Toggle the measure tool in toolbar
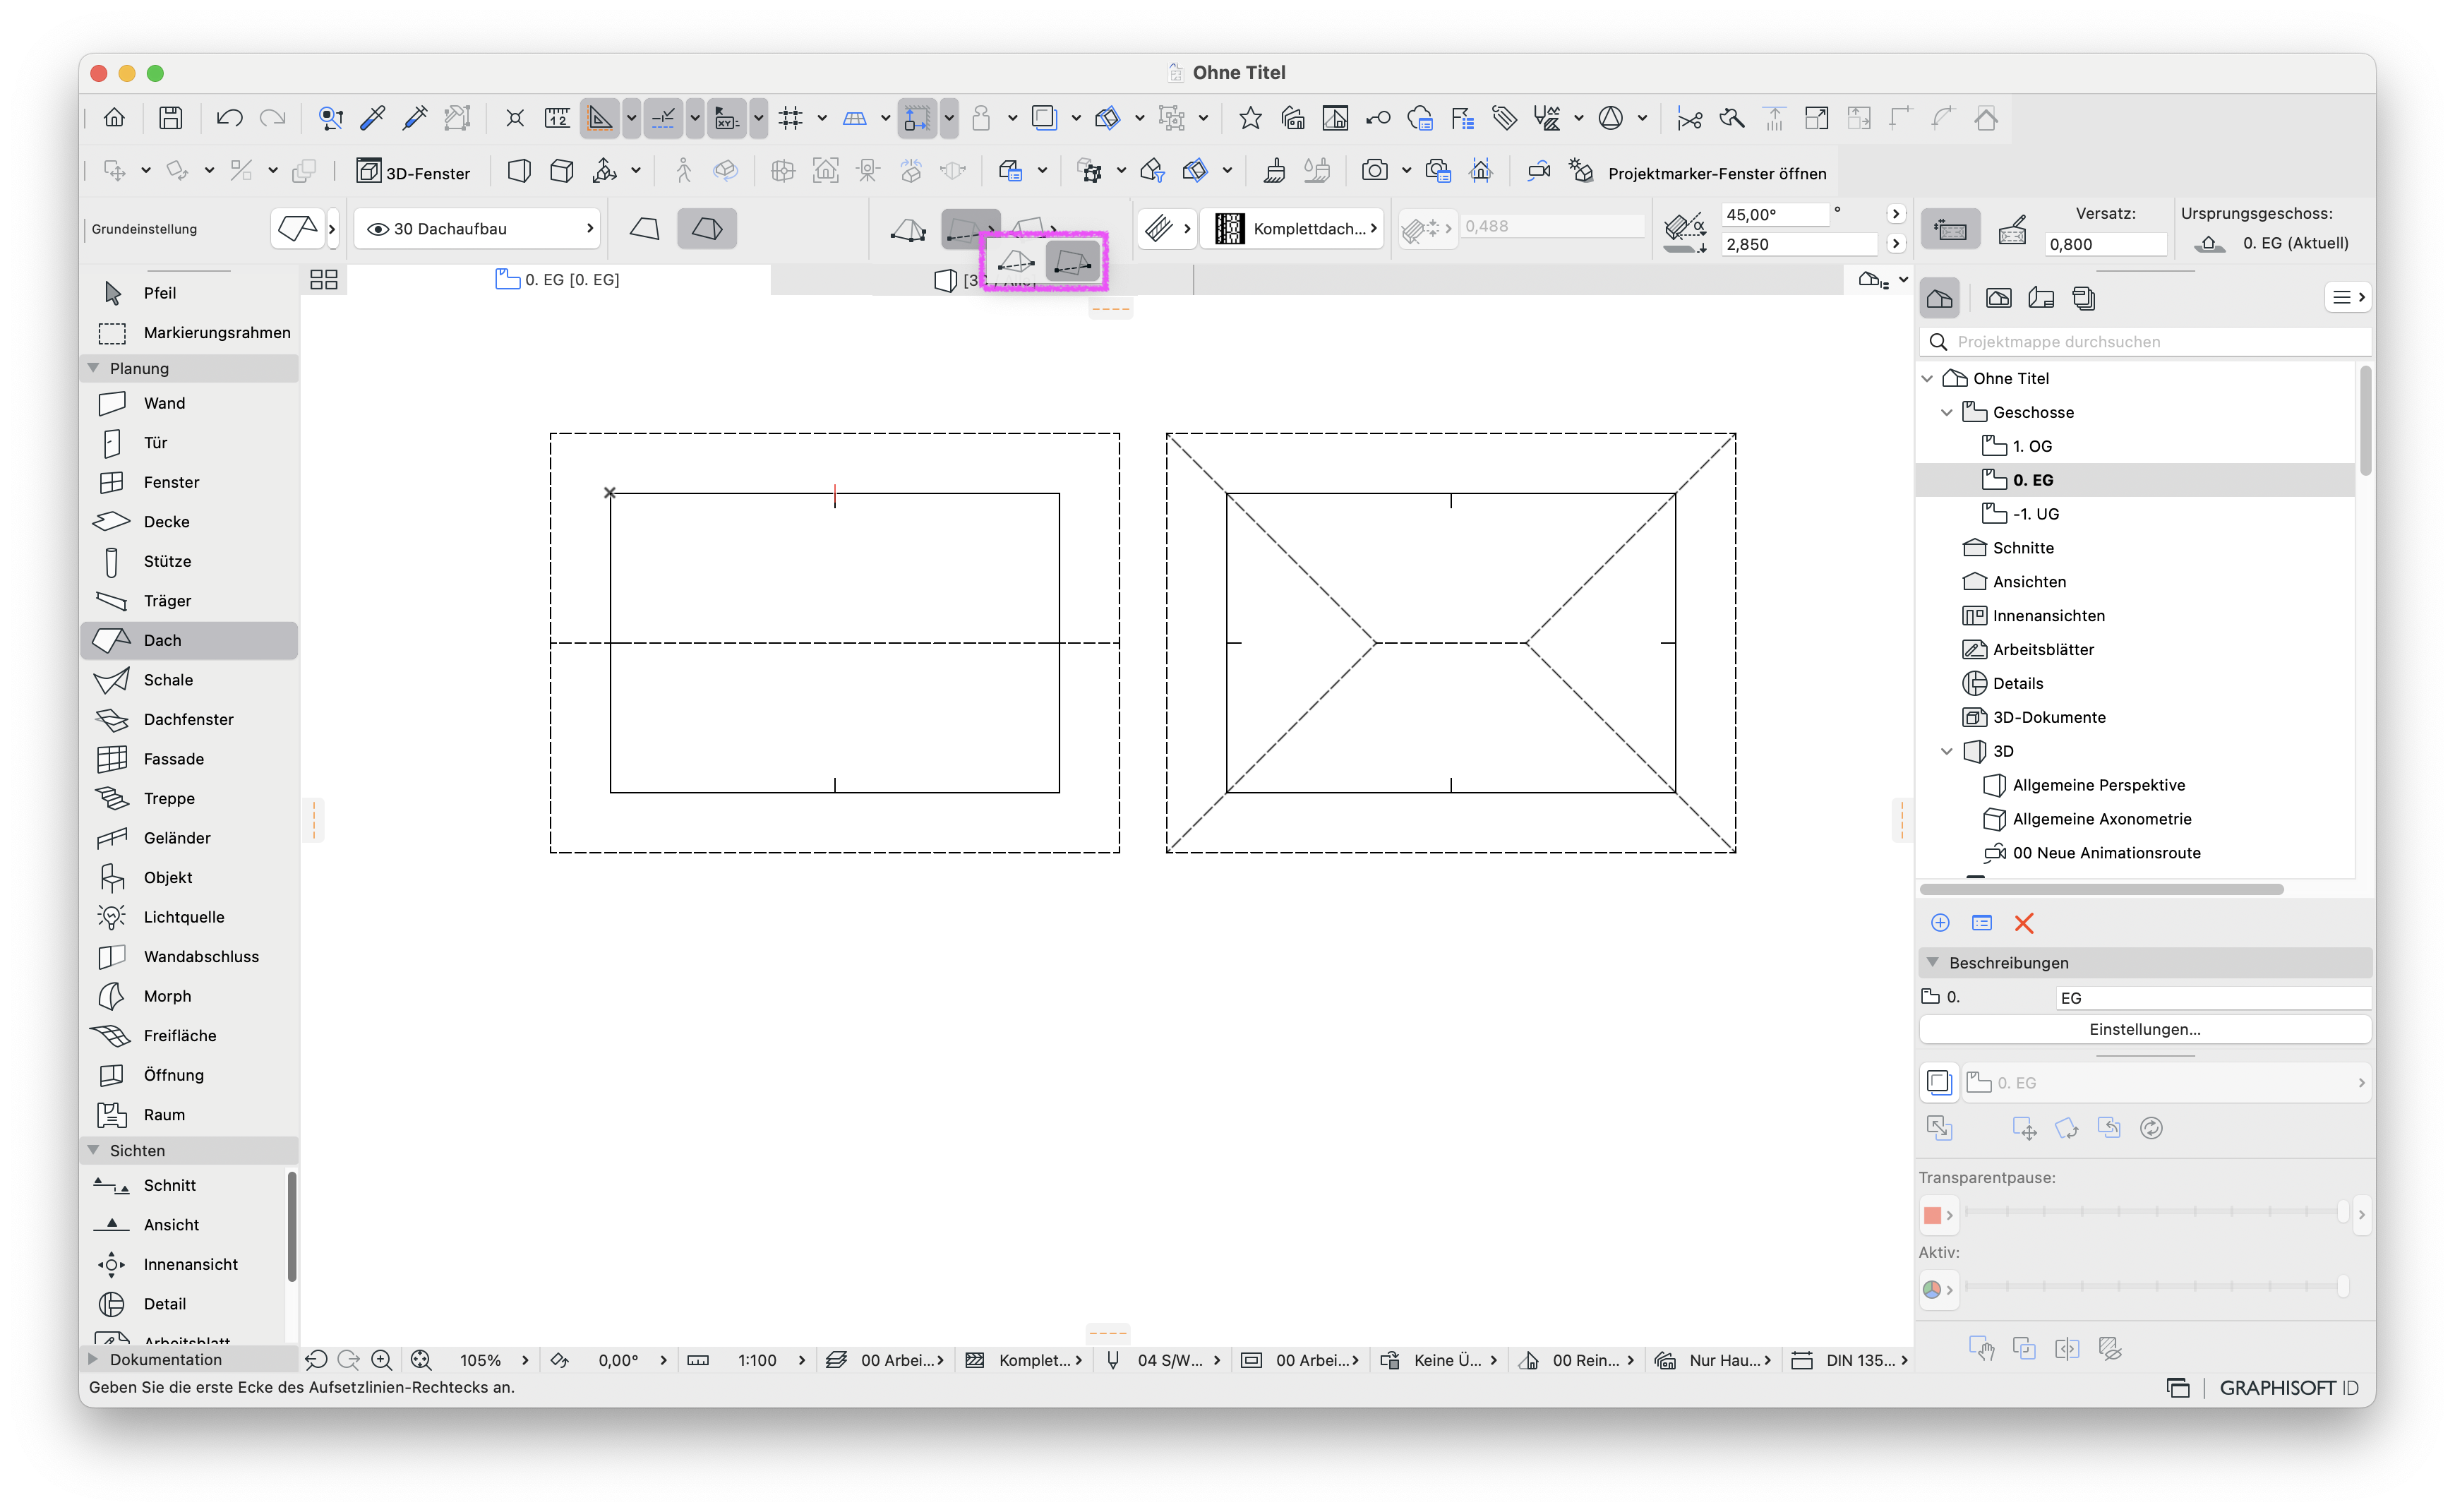 coord(556,118)
